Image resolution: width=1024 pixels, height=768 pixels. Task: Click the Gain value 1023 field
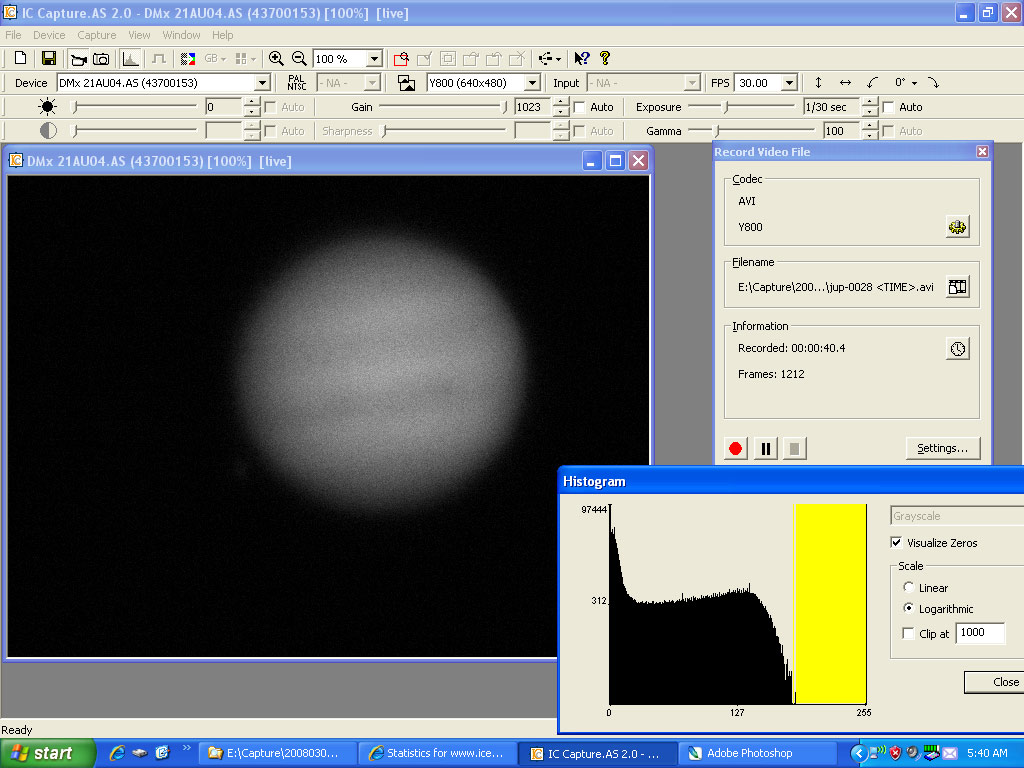(532, 106)
